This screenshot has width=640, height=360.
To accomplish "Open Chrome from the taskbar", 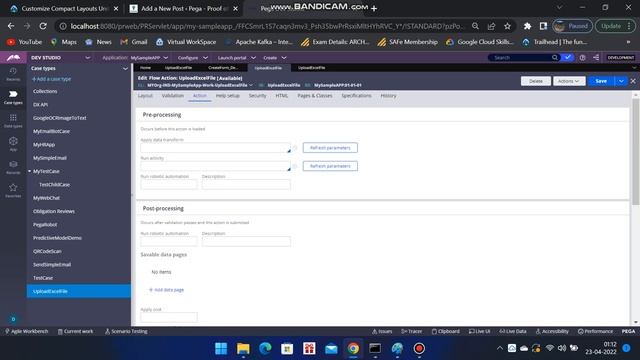I will (353, 349).
